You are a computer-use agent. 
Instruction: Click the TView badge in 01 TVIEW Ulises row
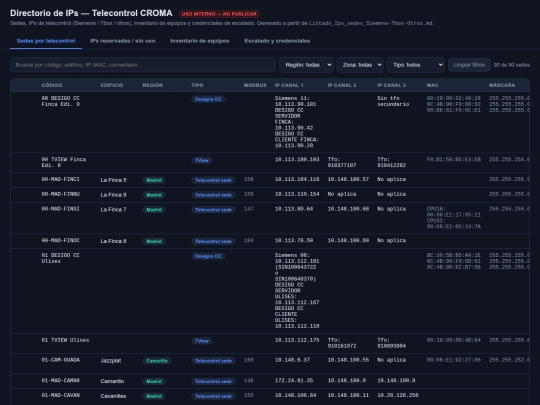coord(202,341)
